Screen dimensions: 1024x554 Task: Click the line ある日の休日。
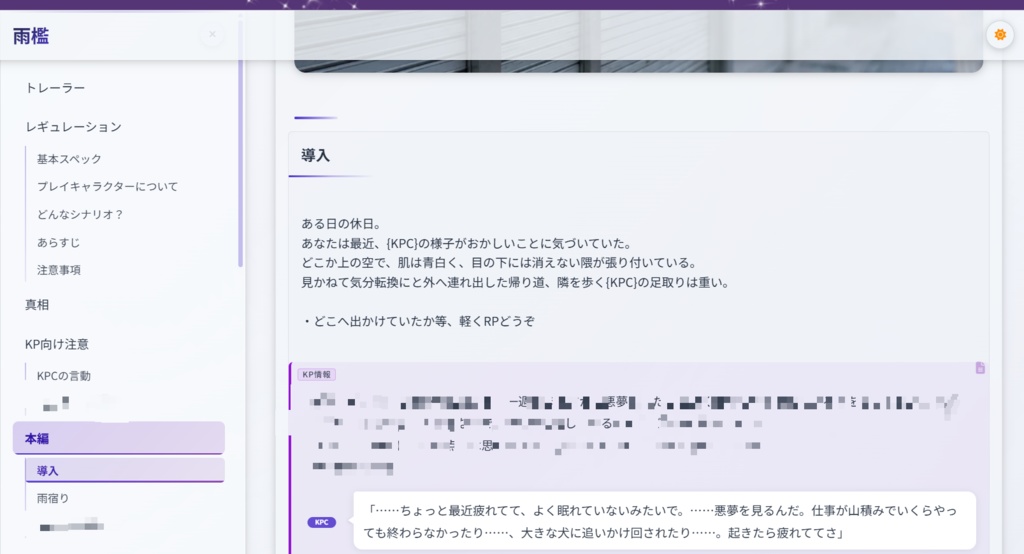341,223
